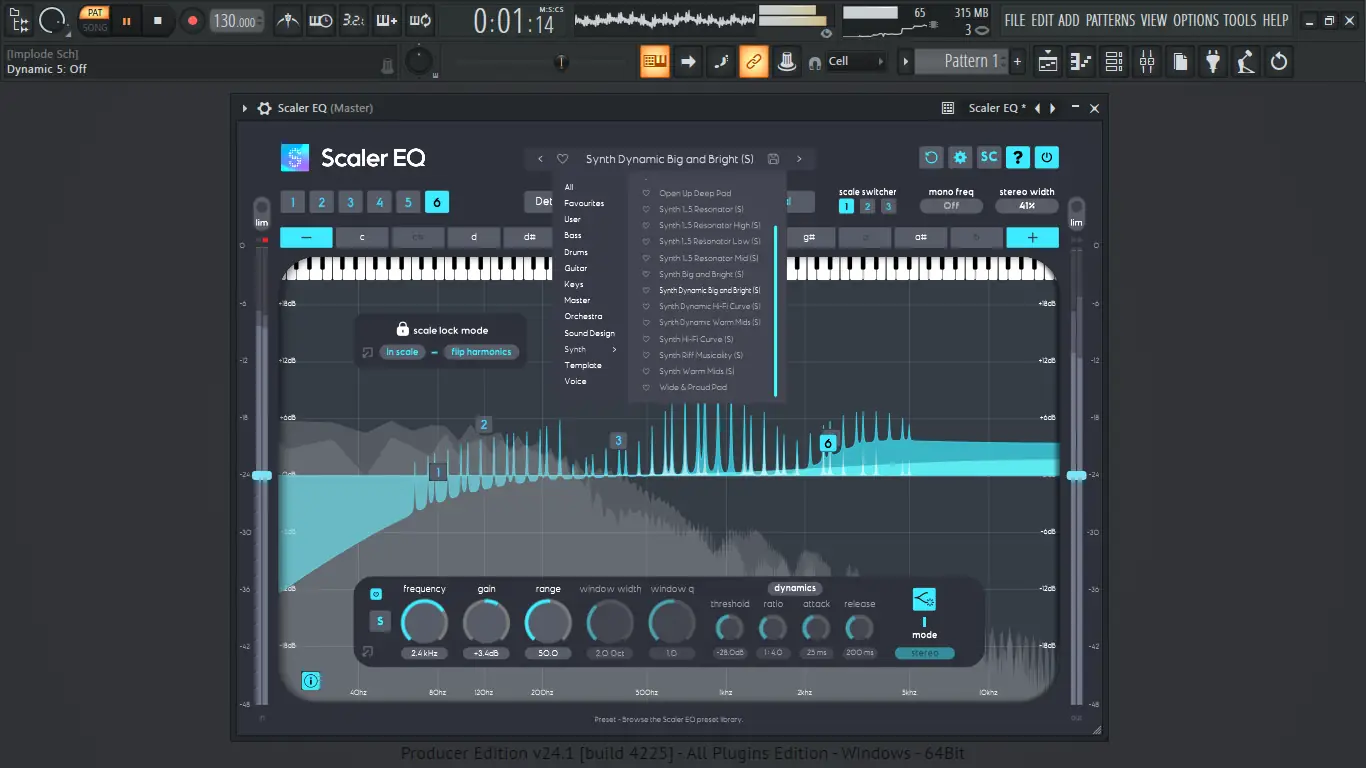Open the FL Studio playlist view icon
This screenshot has width=1366, height=768.
point(1048,62)
